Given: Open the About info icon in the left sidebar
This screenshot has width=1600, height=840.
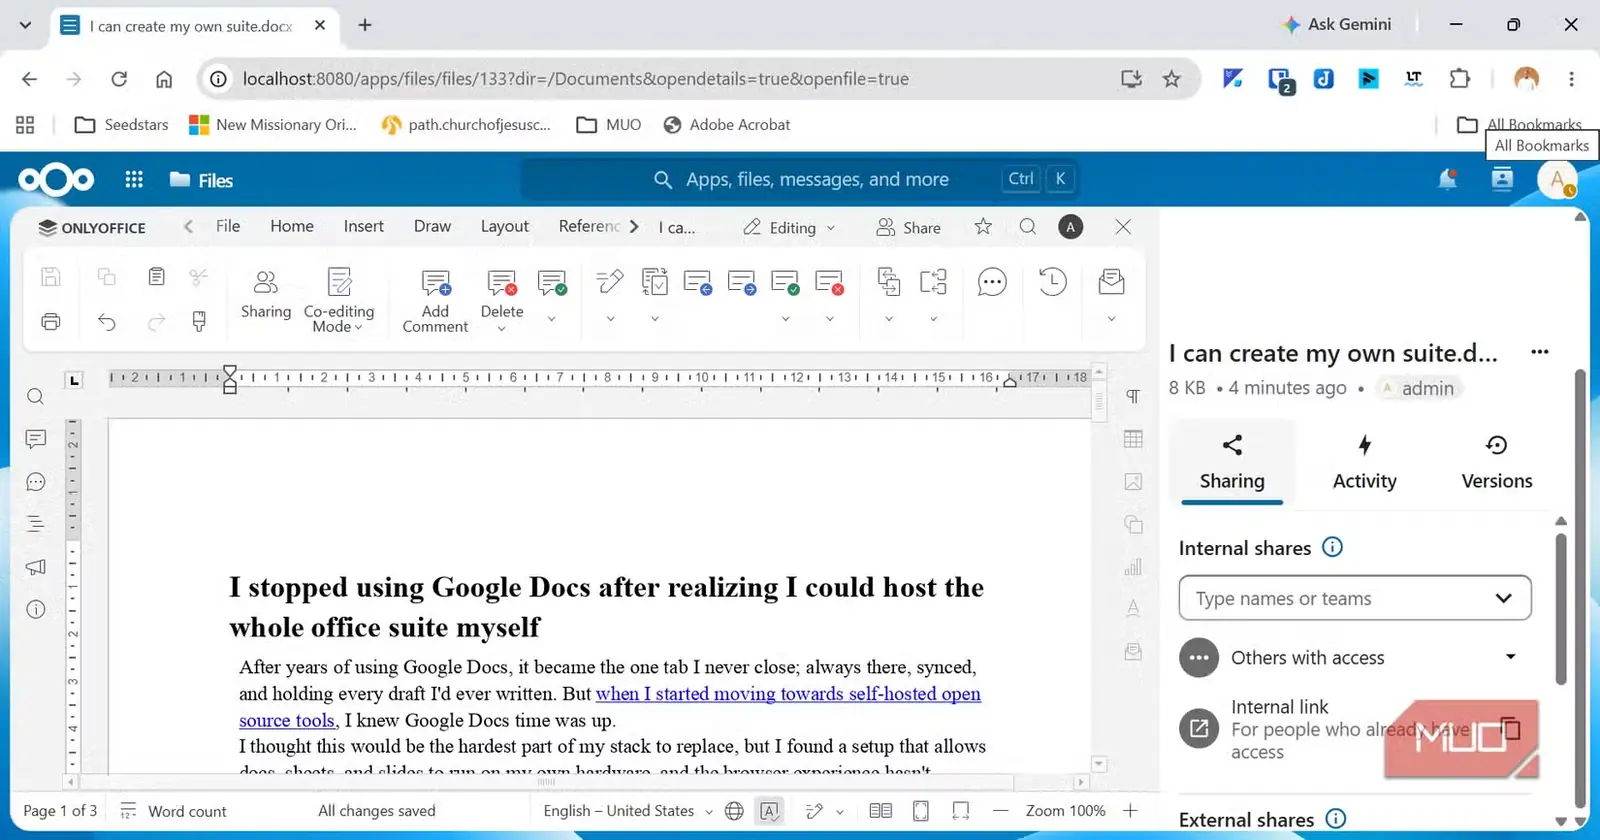Looking at the screenshot, I should click(36, 609).
